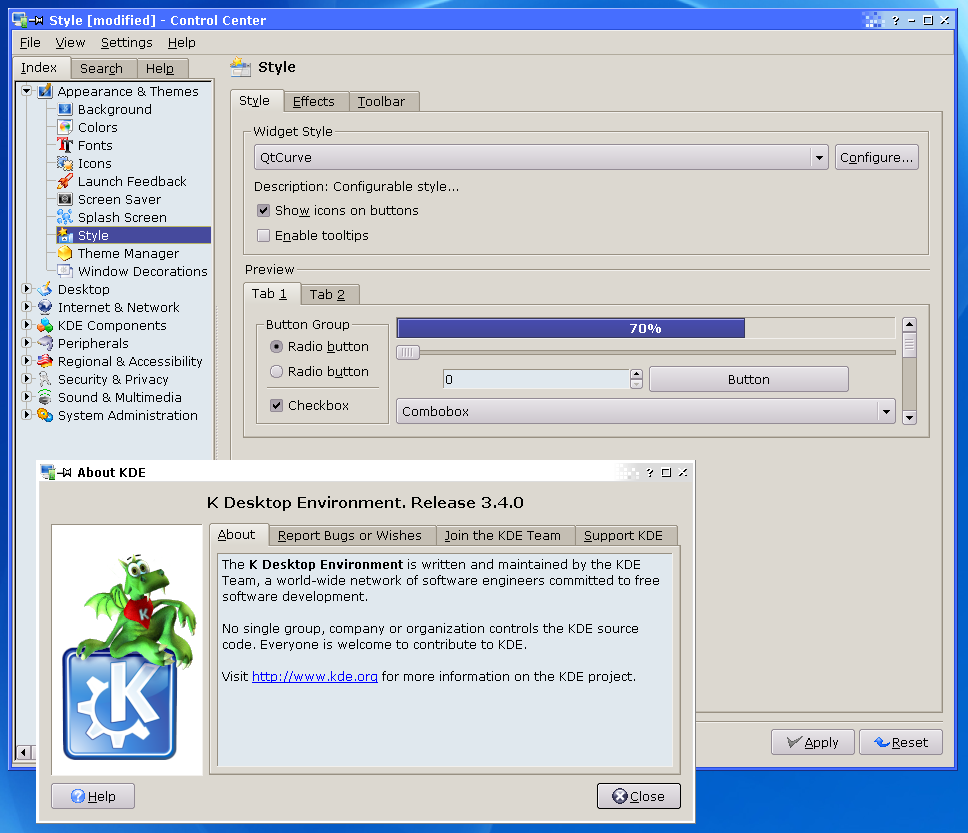This screenshot has width=968, height=833.
Task: Click the sidebar horizontal scrollbar left arrow
Action: coord(23,752)
